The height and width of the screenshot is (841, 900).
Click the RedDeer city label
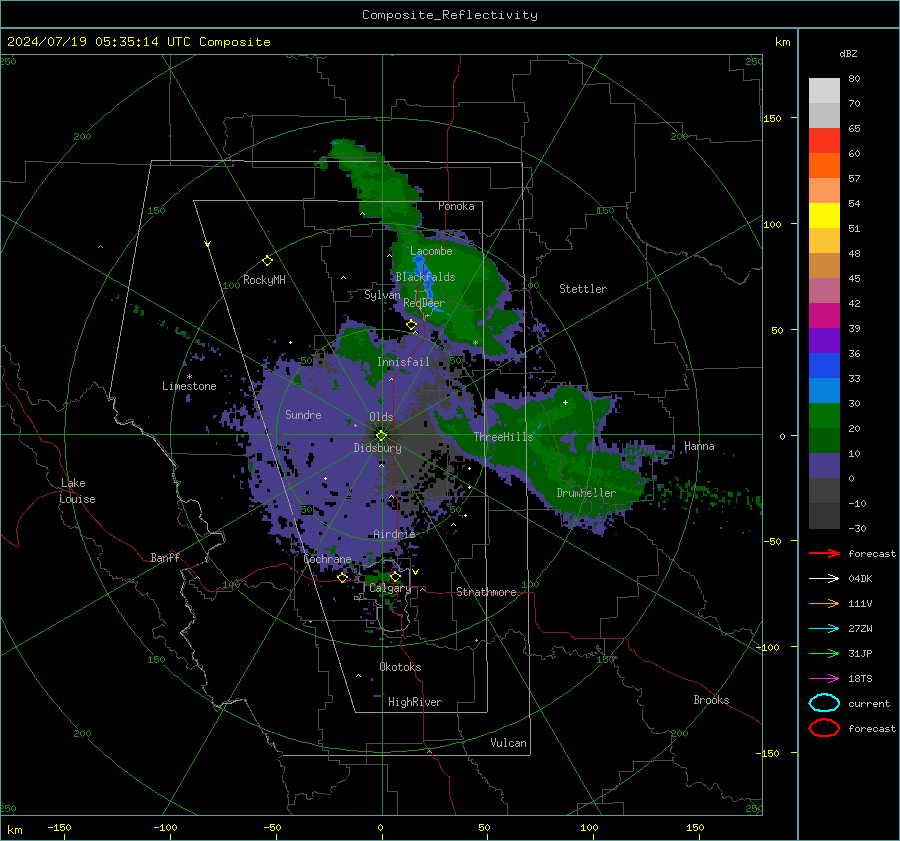pos(424,303)
